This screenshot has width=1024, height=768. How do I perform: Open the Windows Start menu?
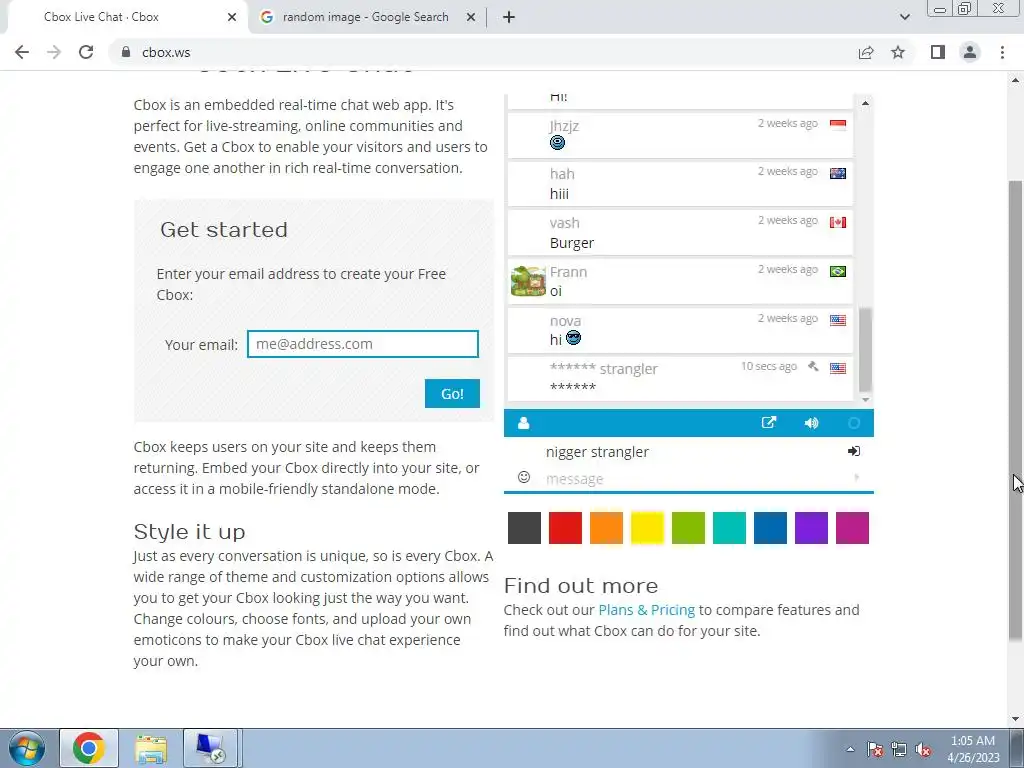27,748
